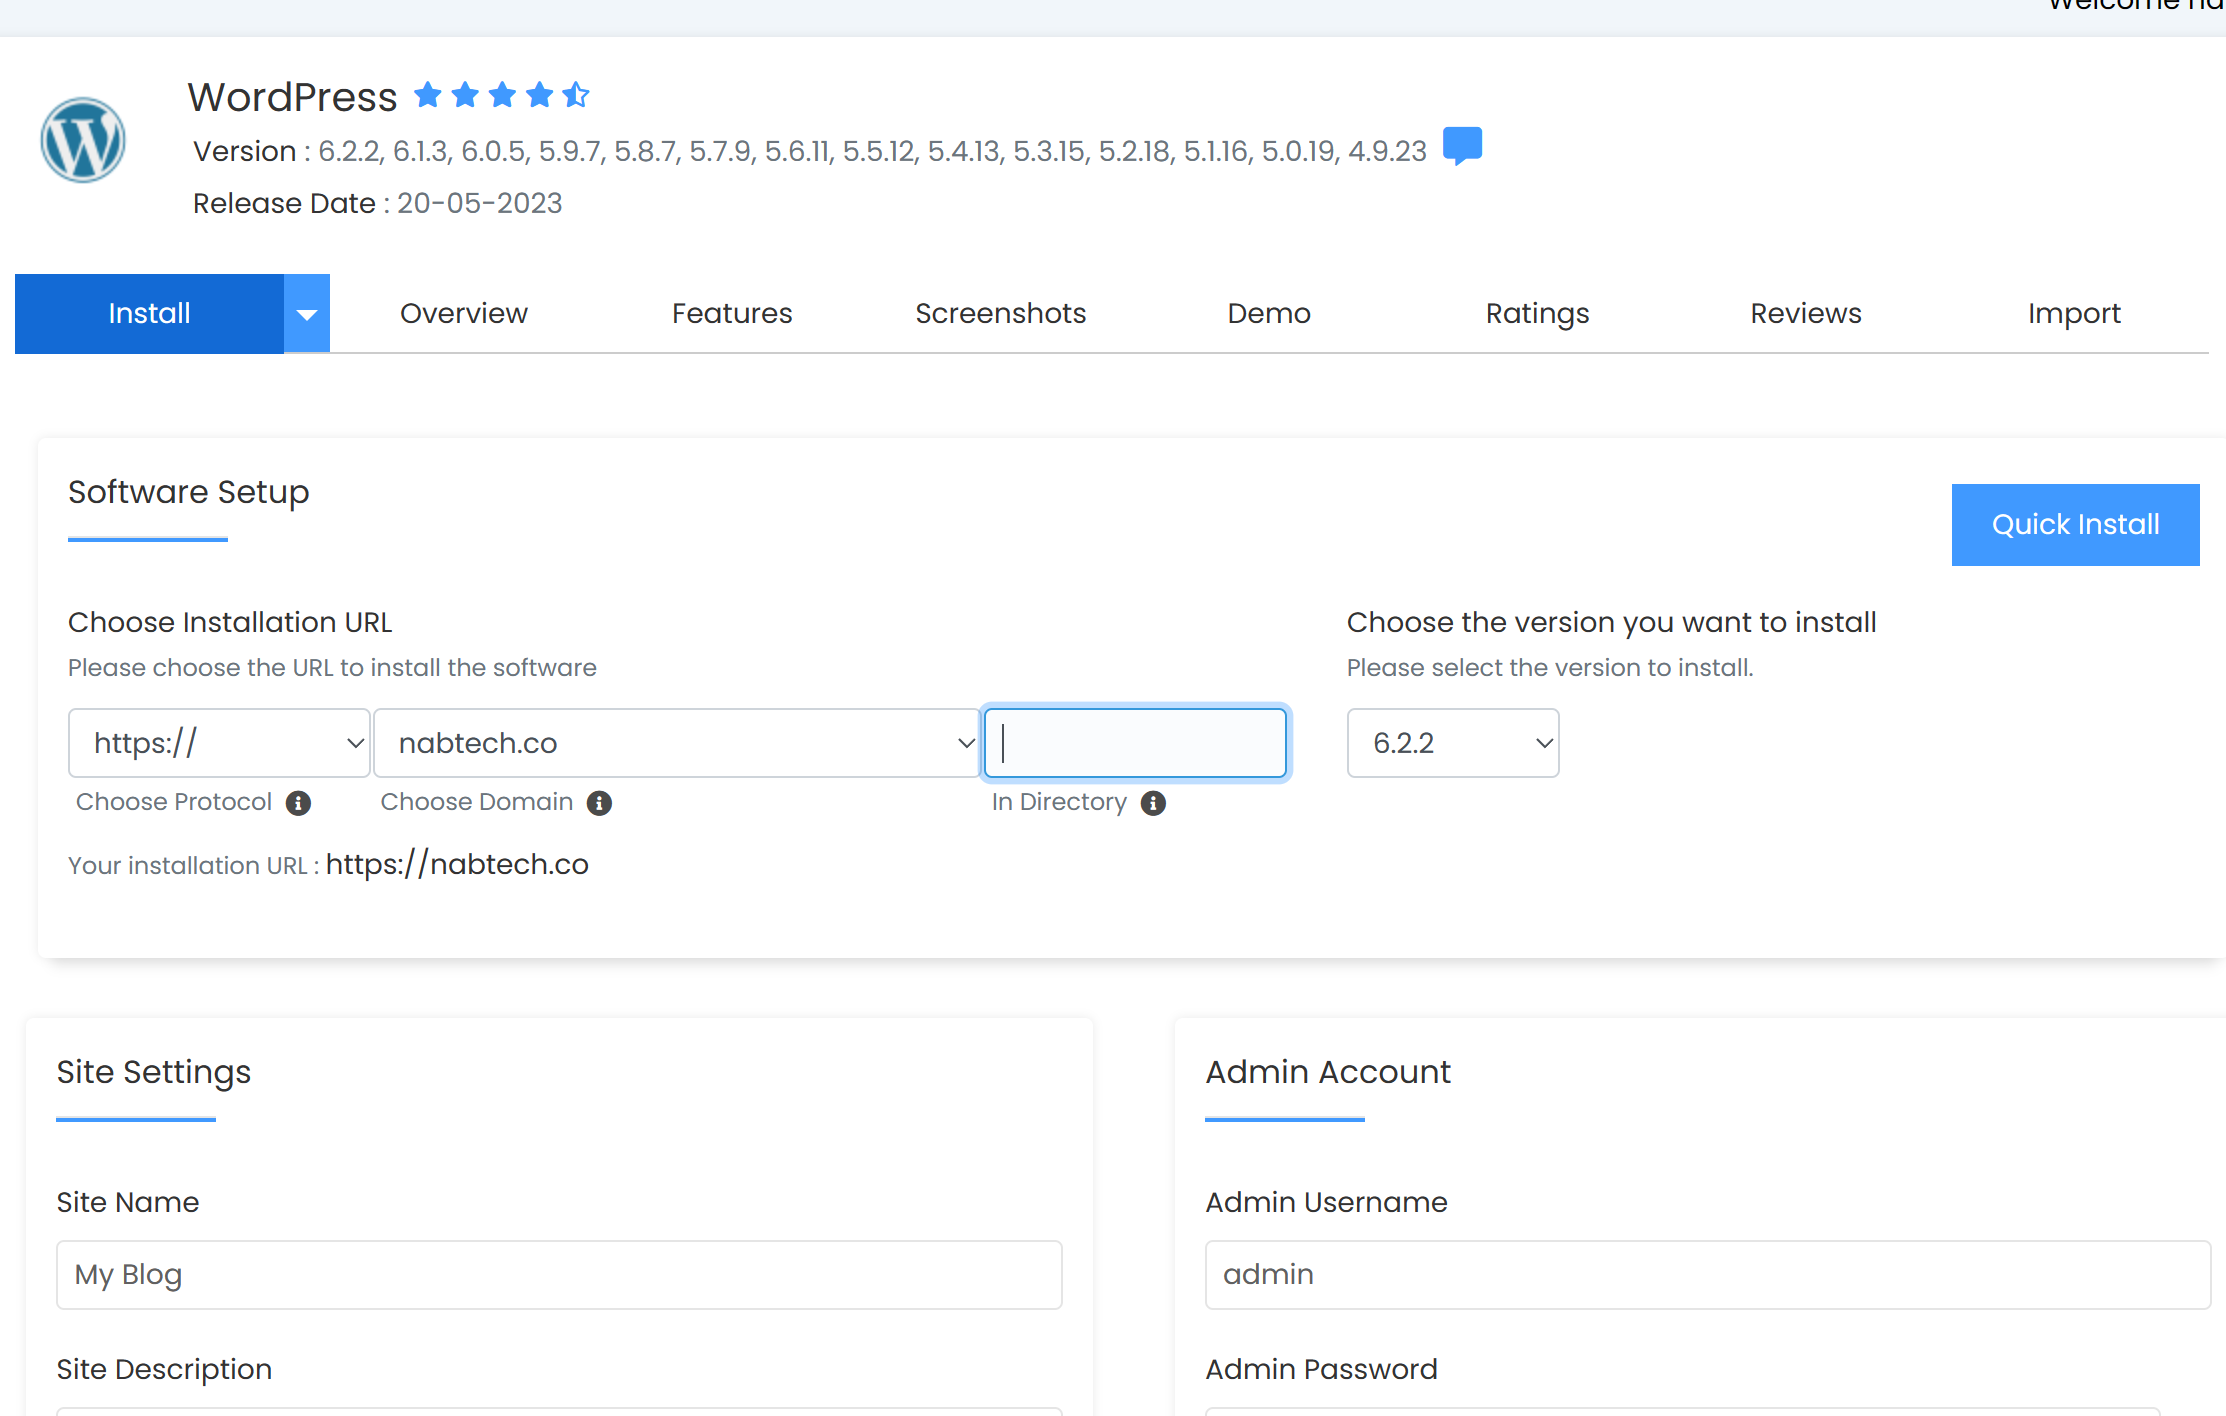Click the Admin Account heading

click(x=1328, y=1072)
